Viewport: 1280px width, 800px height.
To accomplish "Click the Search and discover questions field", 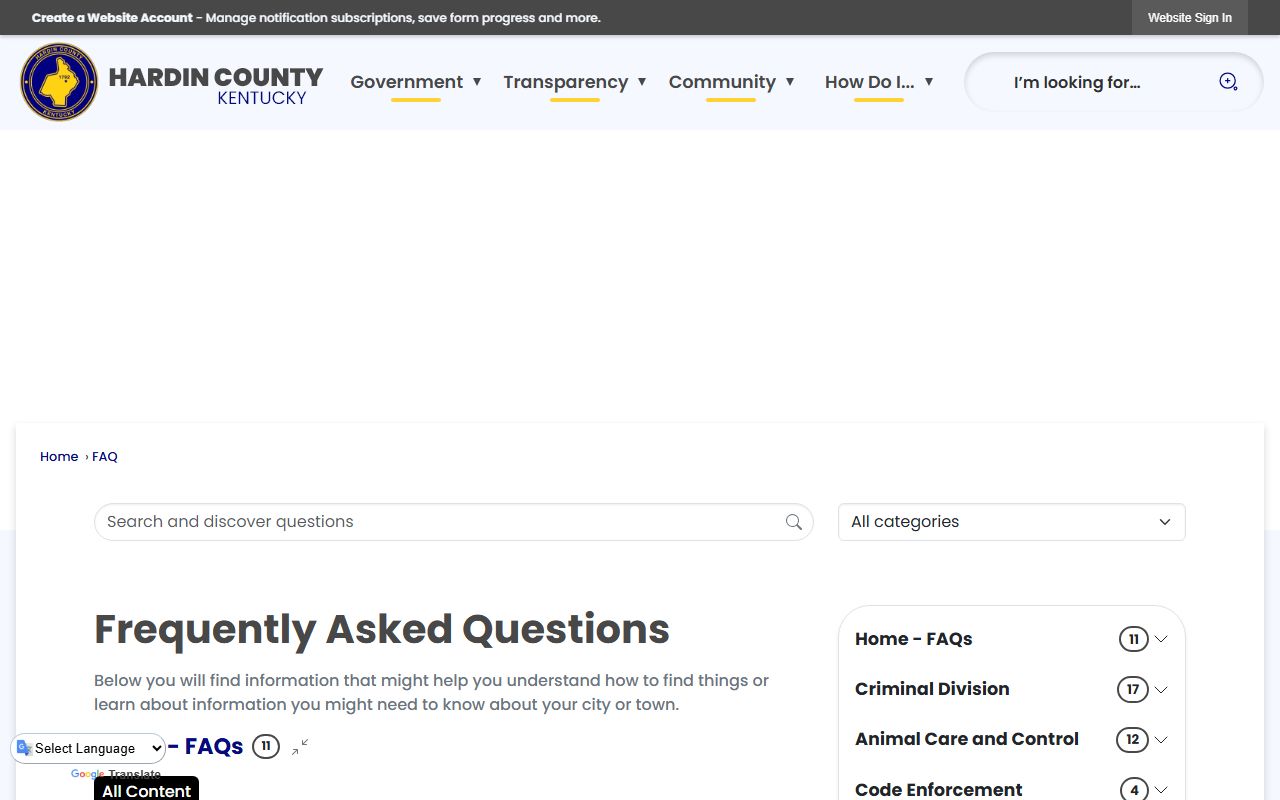I will pos(440,522).
